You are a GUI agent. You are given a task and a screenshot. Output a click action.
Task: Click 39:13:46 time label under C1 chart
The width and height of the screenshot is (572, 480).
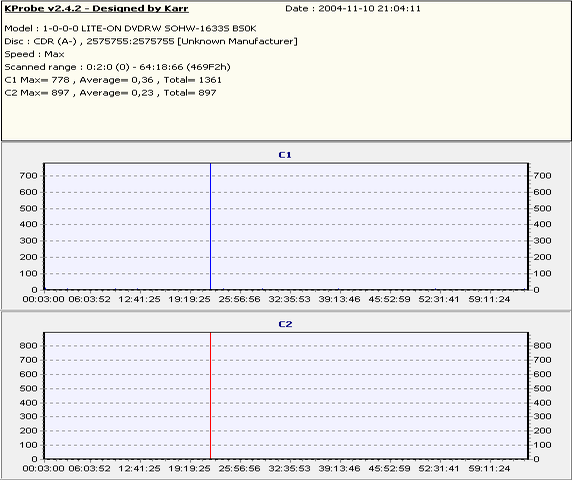click(x=339, y=299)
